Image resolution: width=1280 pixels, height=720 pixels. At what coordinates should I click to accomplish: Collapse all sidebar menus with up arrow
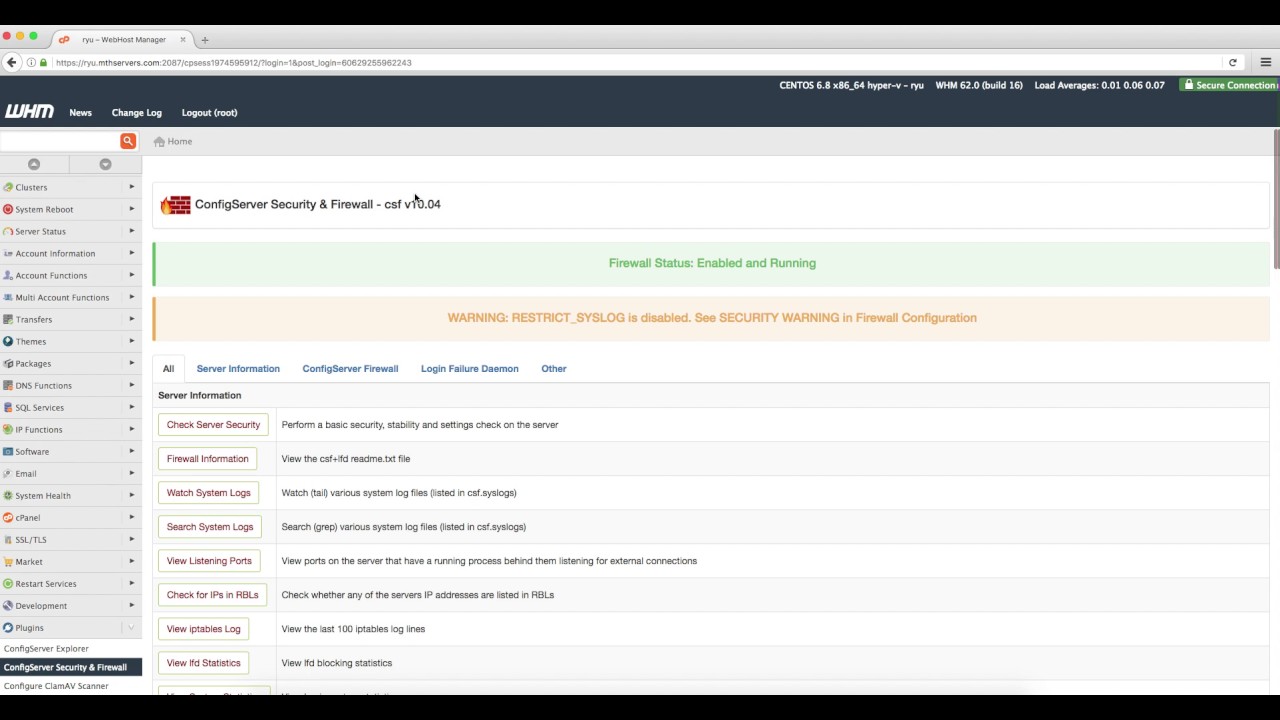34,164
